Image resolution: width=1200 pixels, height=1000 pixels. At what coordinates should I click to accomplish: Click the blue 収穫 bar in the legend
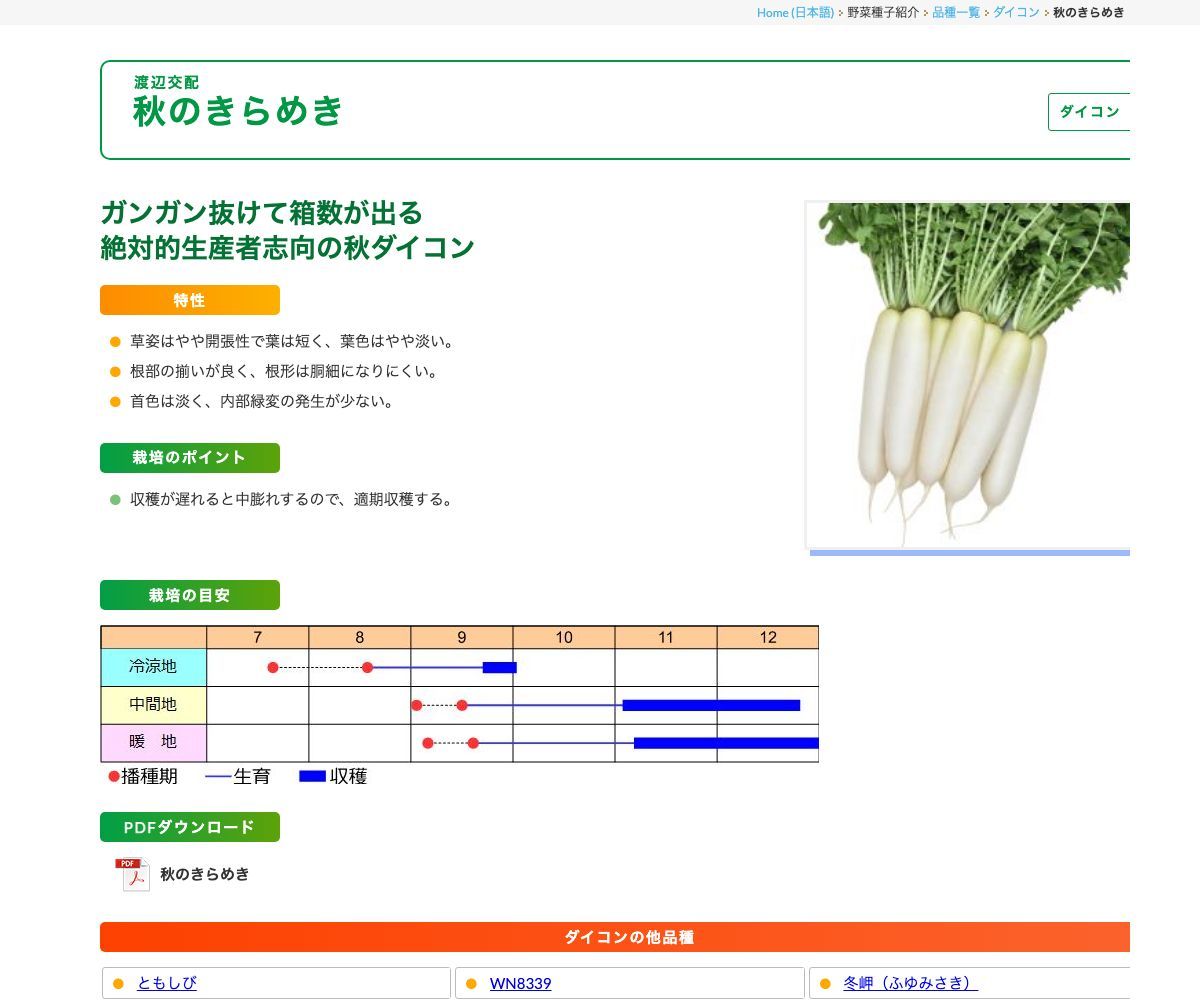311,776
